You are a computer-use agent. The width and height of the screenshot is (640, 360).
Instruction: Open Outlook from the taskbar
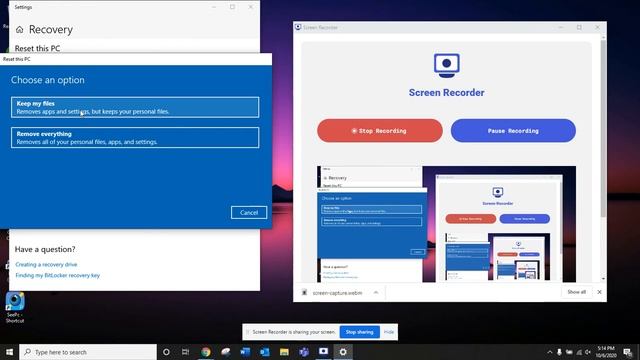(x=264, y=352)
